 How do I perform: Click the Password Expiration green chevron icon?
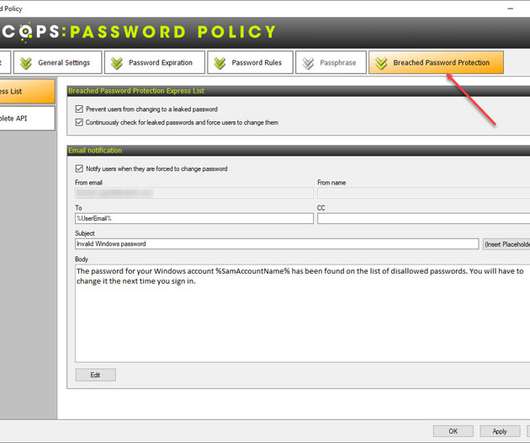tap(117, 63)
